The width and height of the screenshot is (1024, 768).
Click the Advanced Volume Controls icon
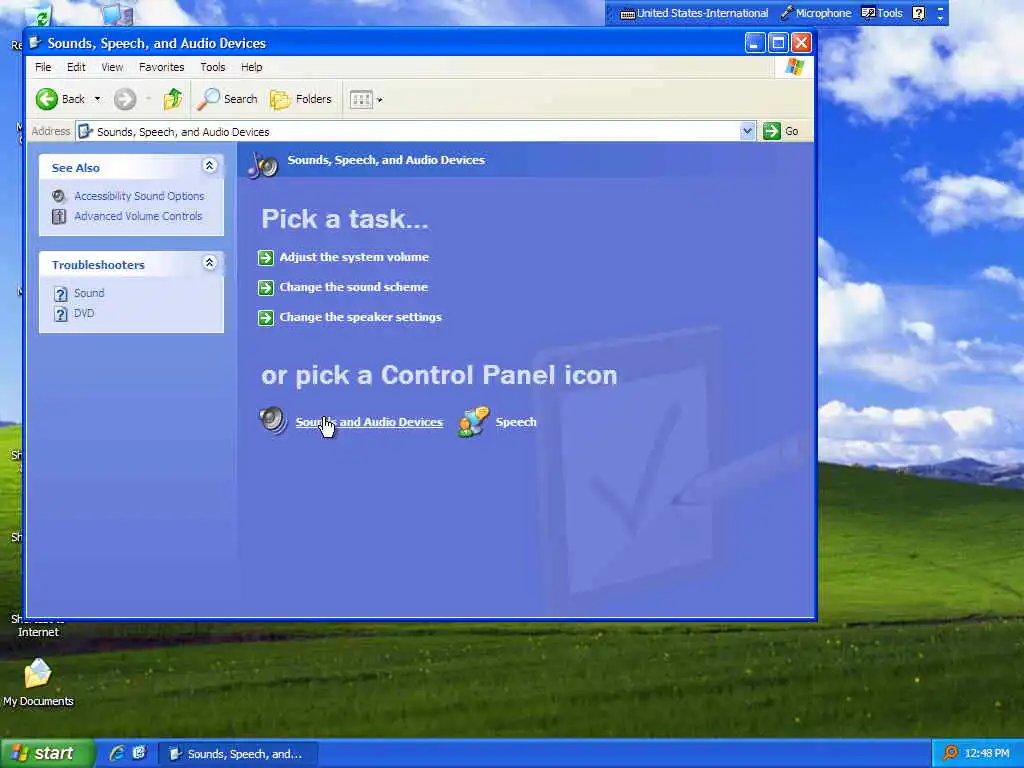point(59,216)
